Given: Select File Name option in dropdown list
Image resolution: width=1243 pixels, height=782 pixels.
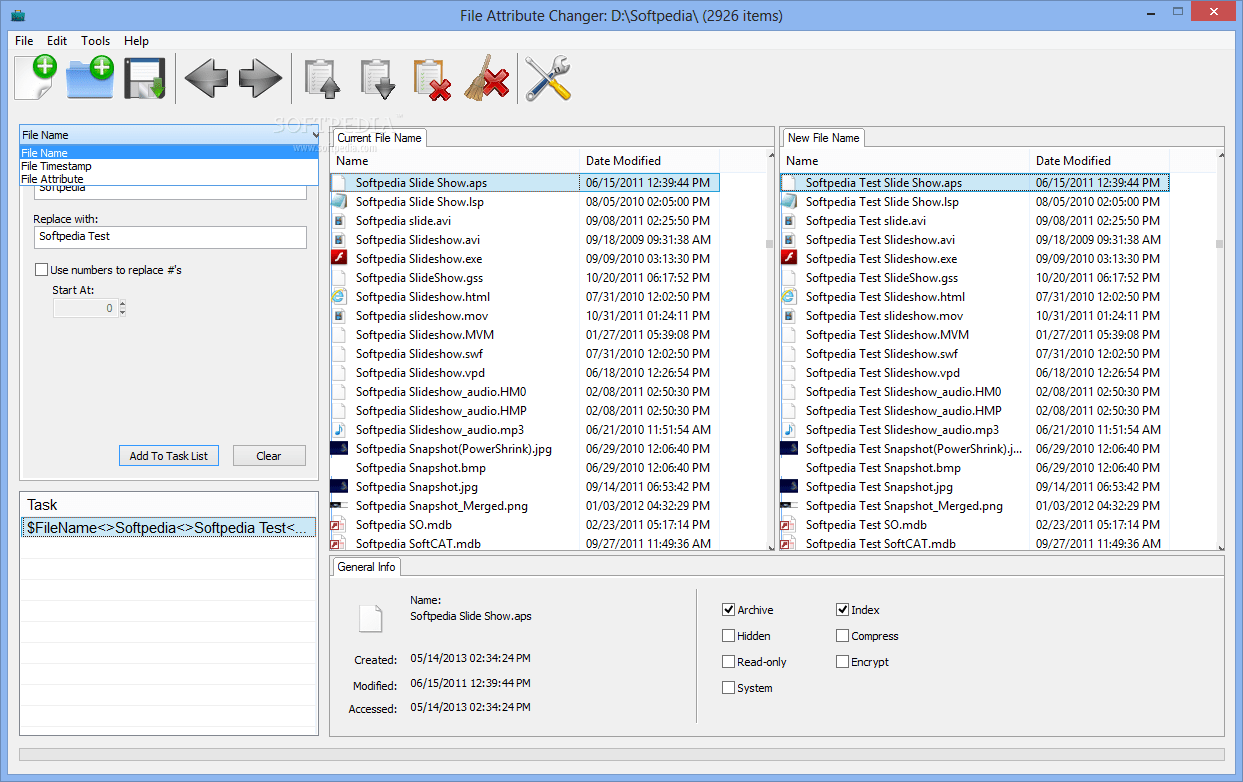Looking at the screenshot, I should click(x=169, y=153).
